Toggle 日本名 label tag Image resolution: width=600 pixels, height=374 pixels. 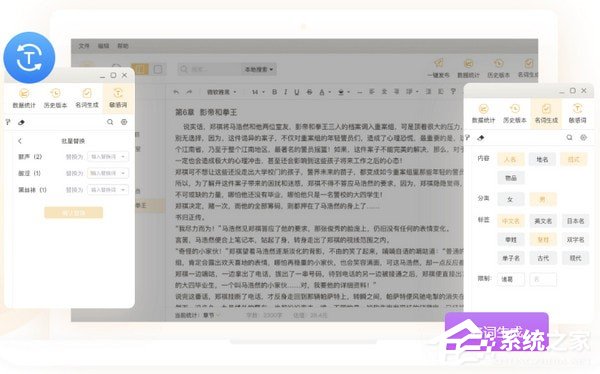[575, 221]
